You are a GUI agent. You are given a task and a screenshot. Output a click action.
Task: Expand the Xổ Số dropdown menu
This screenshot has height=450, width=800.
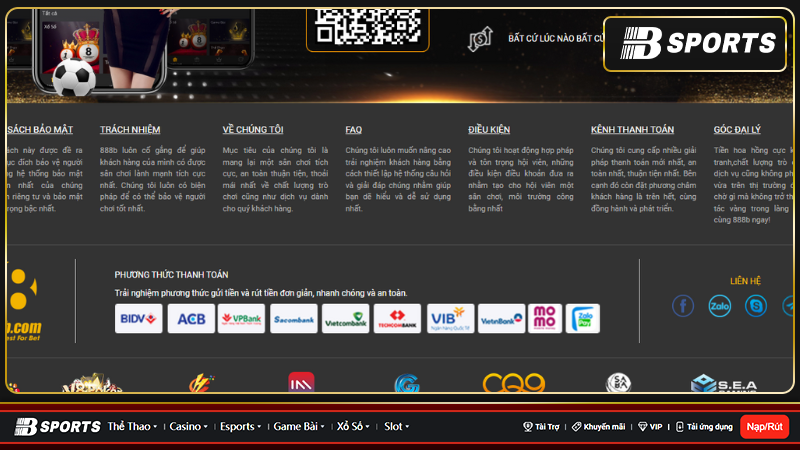(x=353, y=427)
